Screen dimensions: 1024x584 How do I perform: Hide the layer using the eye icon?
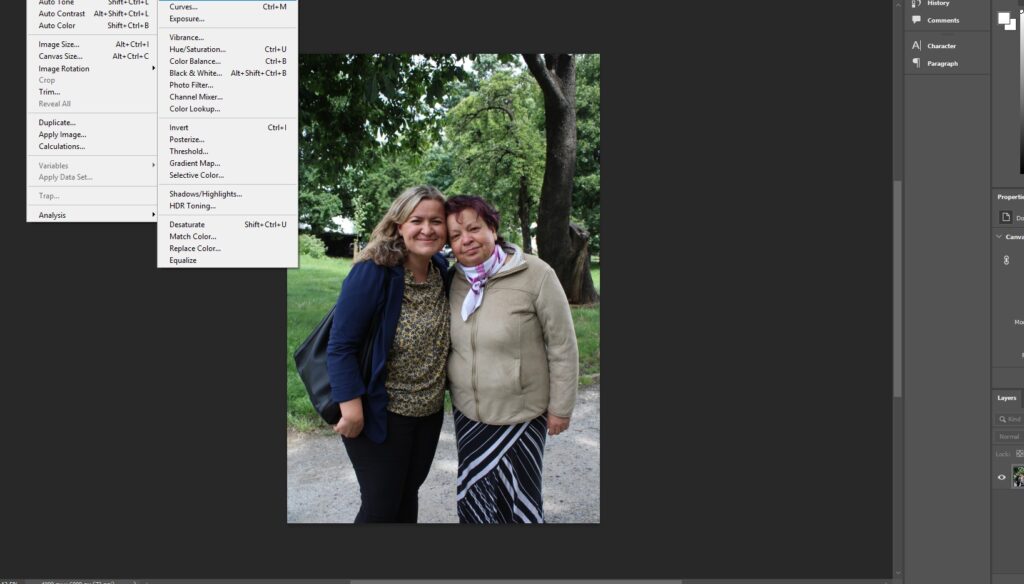1002,478
